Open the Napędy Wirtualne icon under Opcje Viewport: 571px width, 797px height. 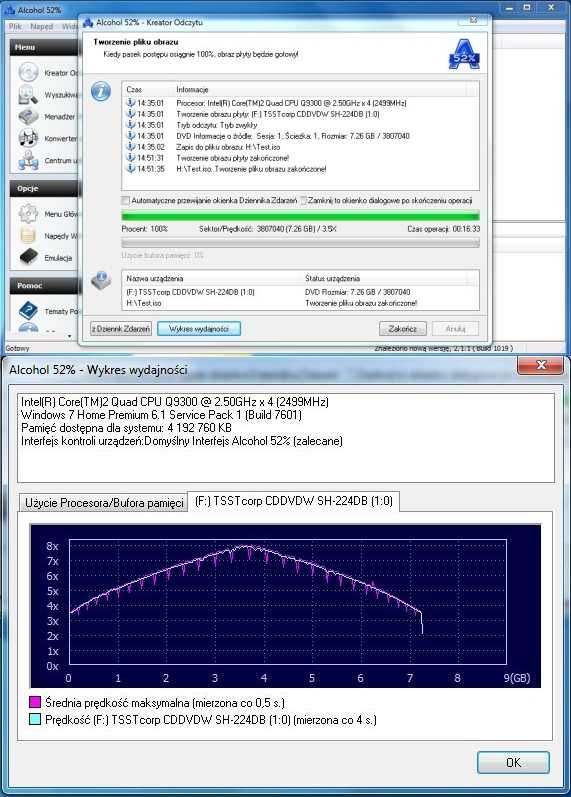(28, 235)
